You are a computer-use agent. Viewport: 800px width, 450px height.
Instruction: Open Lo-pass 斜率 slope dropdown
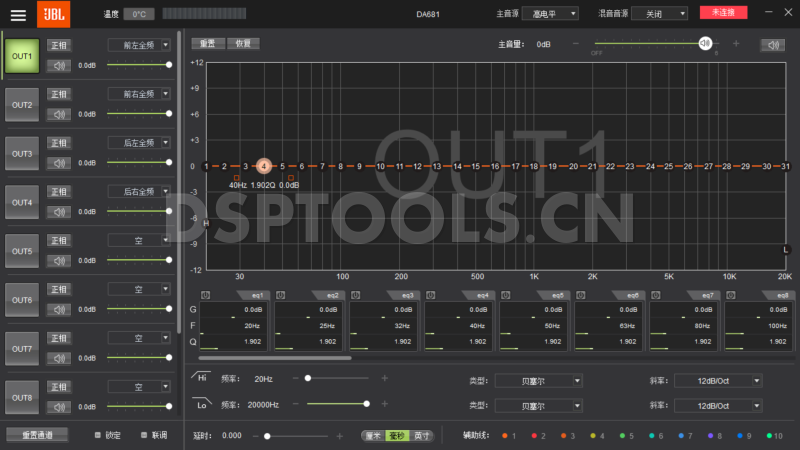click(718, 406)
